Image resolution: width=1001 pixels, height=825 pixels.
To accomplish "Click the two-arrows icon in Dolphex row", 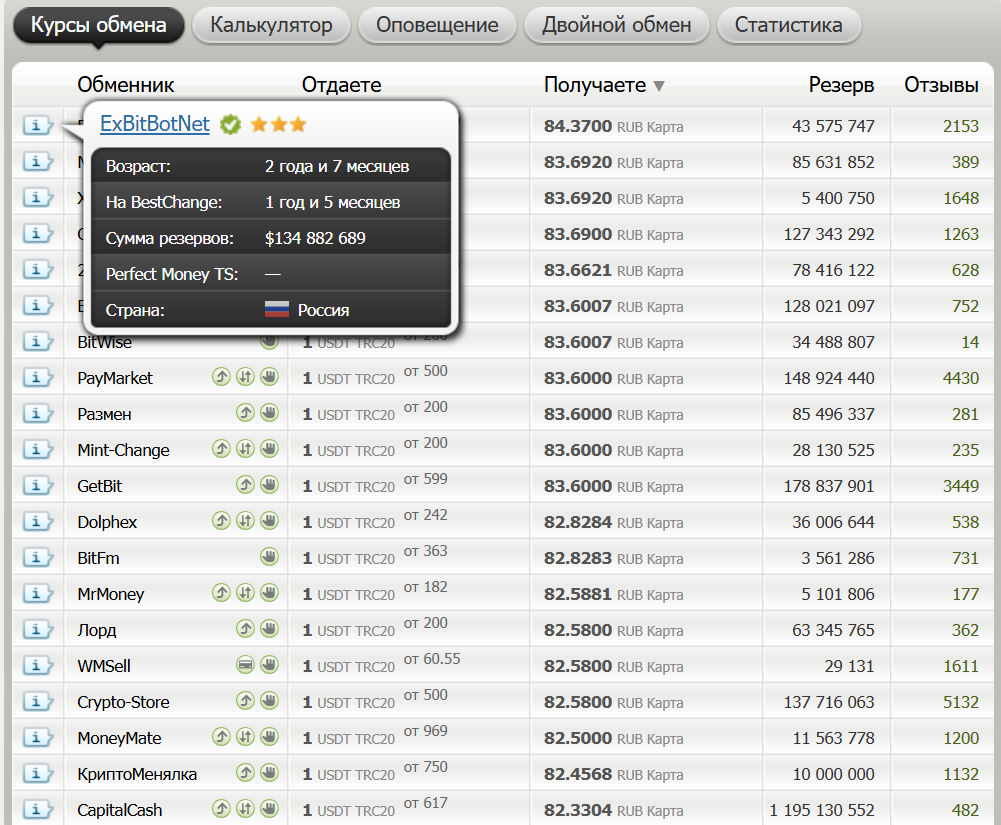I will coord(245,521).
